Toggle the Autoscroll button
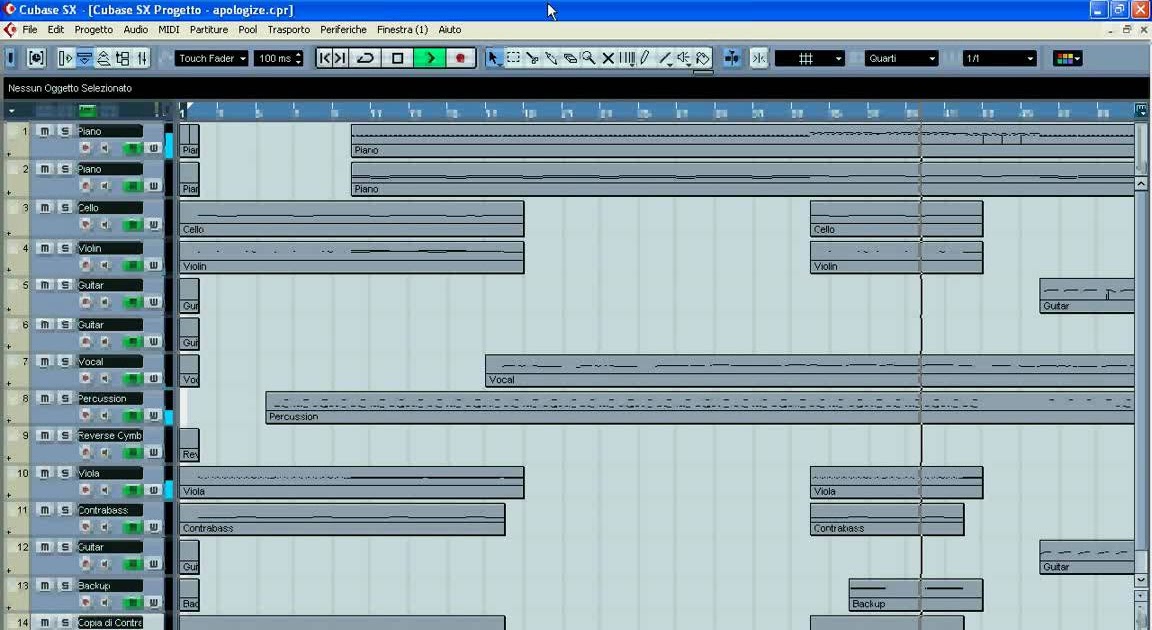The image size is (1152, 630). pos(732,58)
